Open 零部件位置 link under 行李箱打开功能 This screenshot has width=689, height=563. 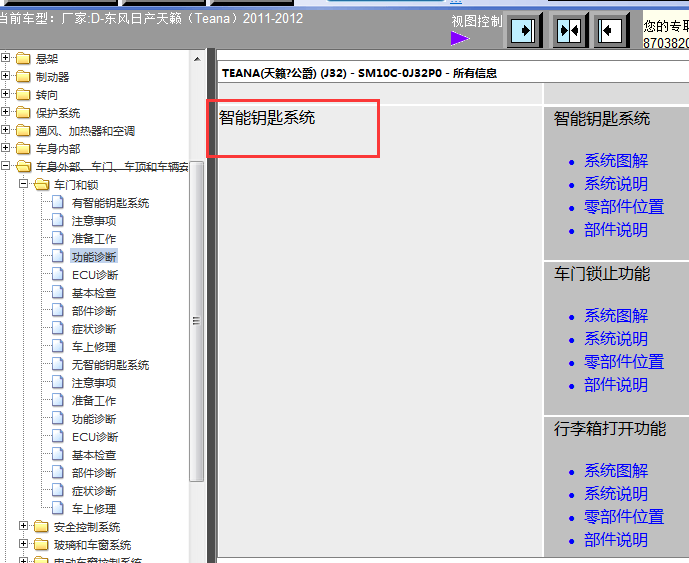[624, 517]
